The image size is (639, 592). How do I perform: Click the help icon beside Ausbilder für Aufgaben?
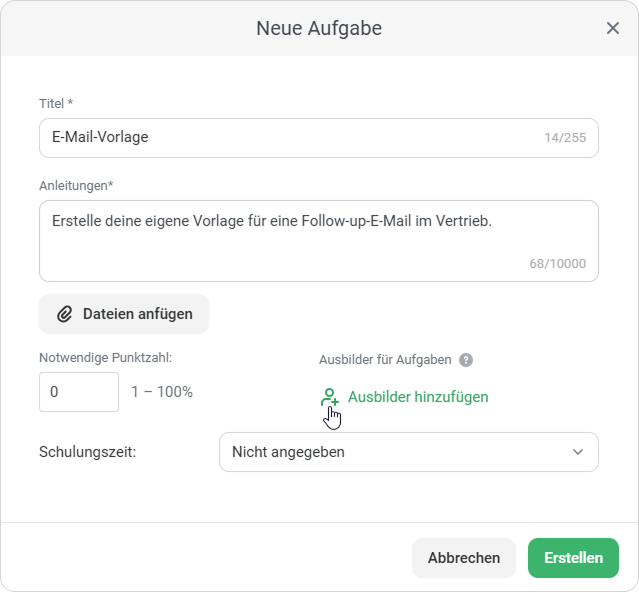[466, 360]
